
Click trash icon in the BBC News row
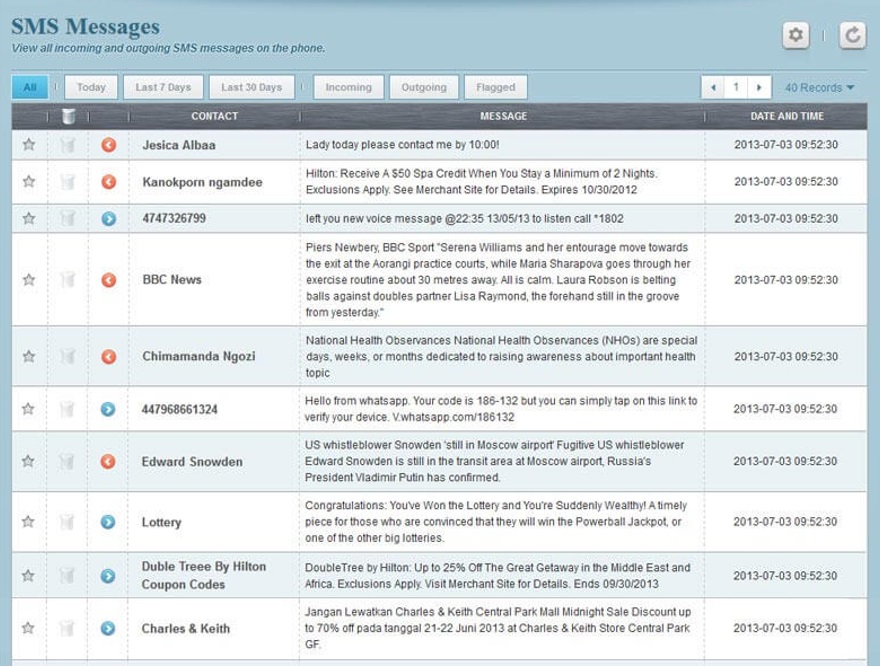67,280
